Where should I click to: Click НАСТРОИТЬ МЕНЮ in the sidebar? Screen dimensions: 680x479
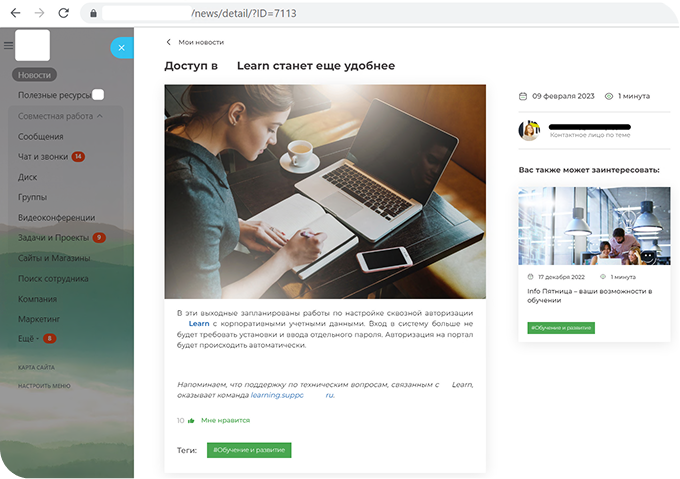[x=44, y=385]
